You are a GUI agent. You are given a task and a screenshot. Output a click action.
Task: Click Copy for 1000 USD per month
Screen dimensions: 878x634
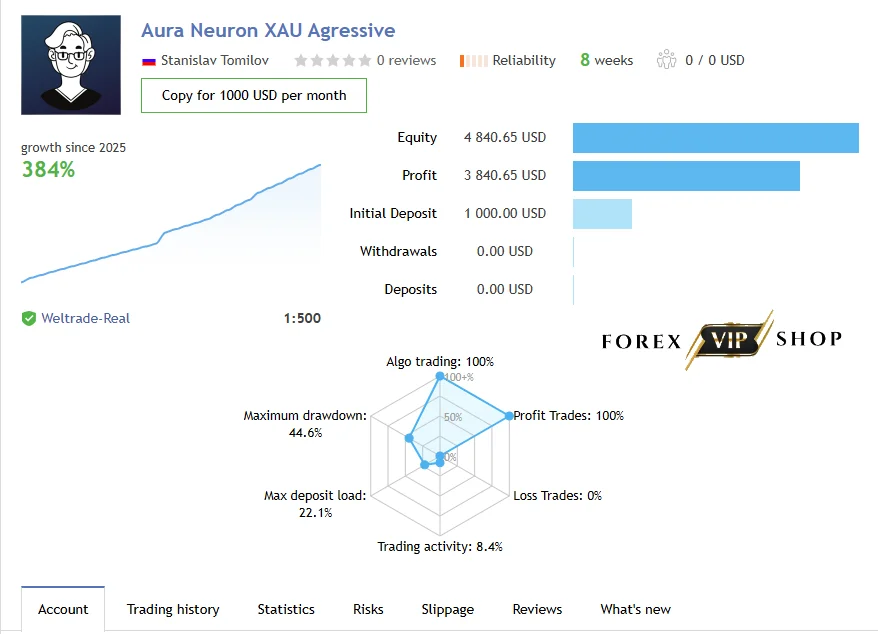point(254,96)
